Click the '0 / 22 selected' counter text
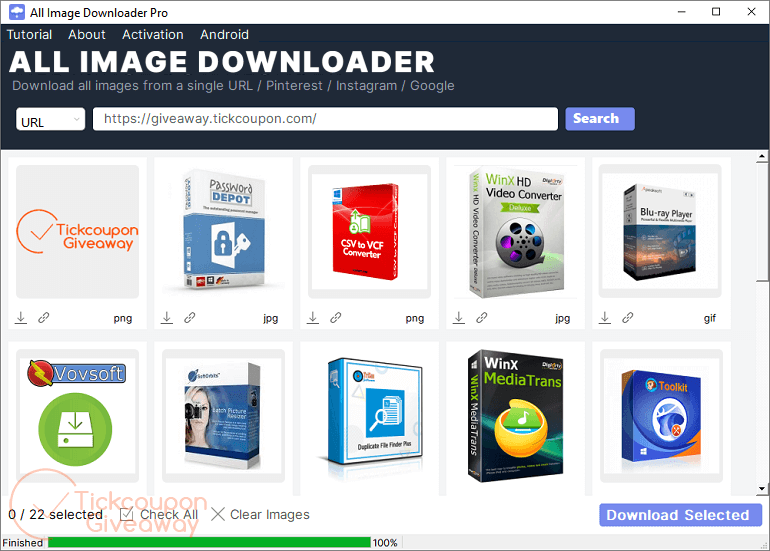This screenshot has width=770, height=551. [x=55, y=514]
